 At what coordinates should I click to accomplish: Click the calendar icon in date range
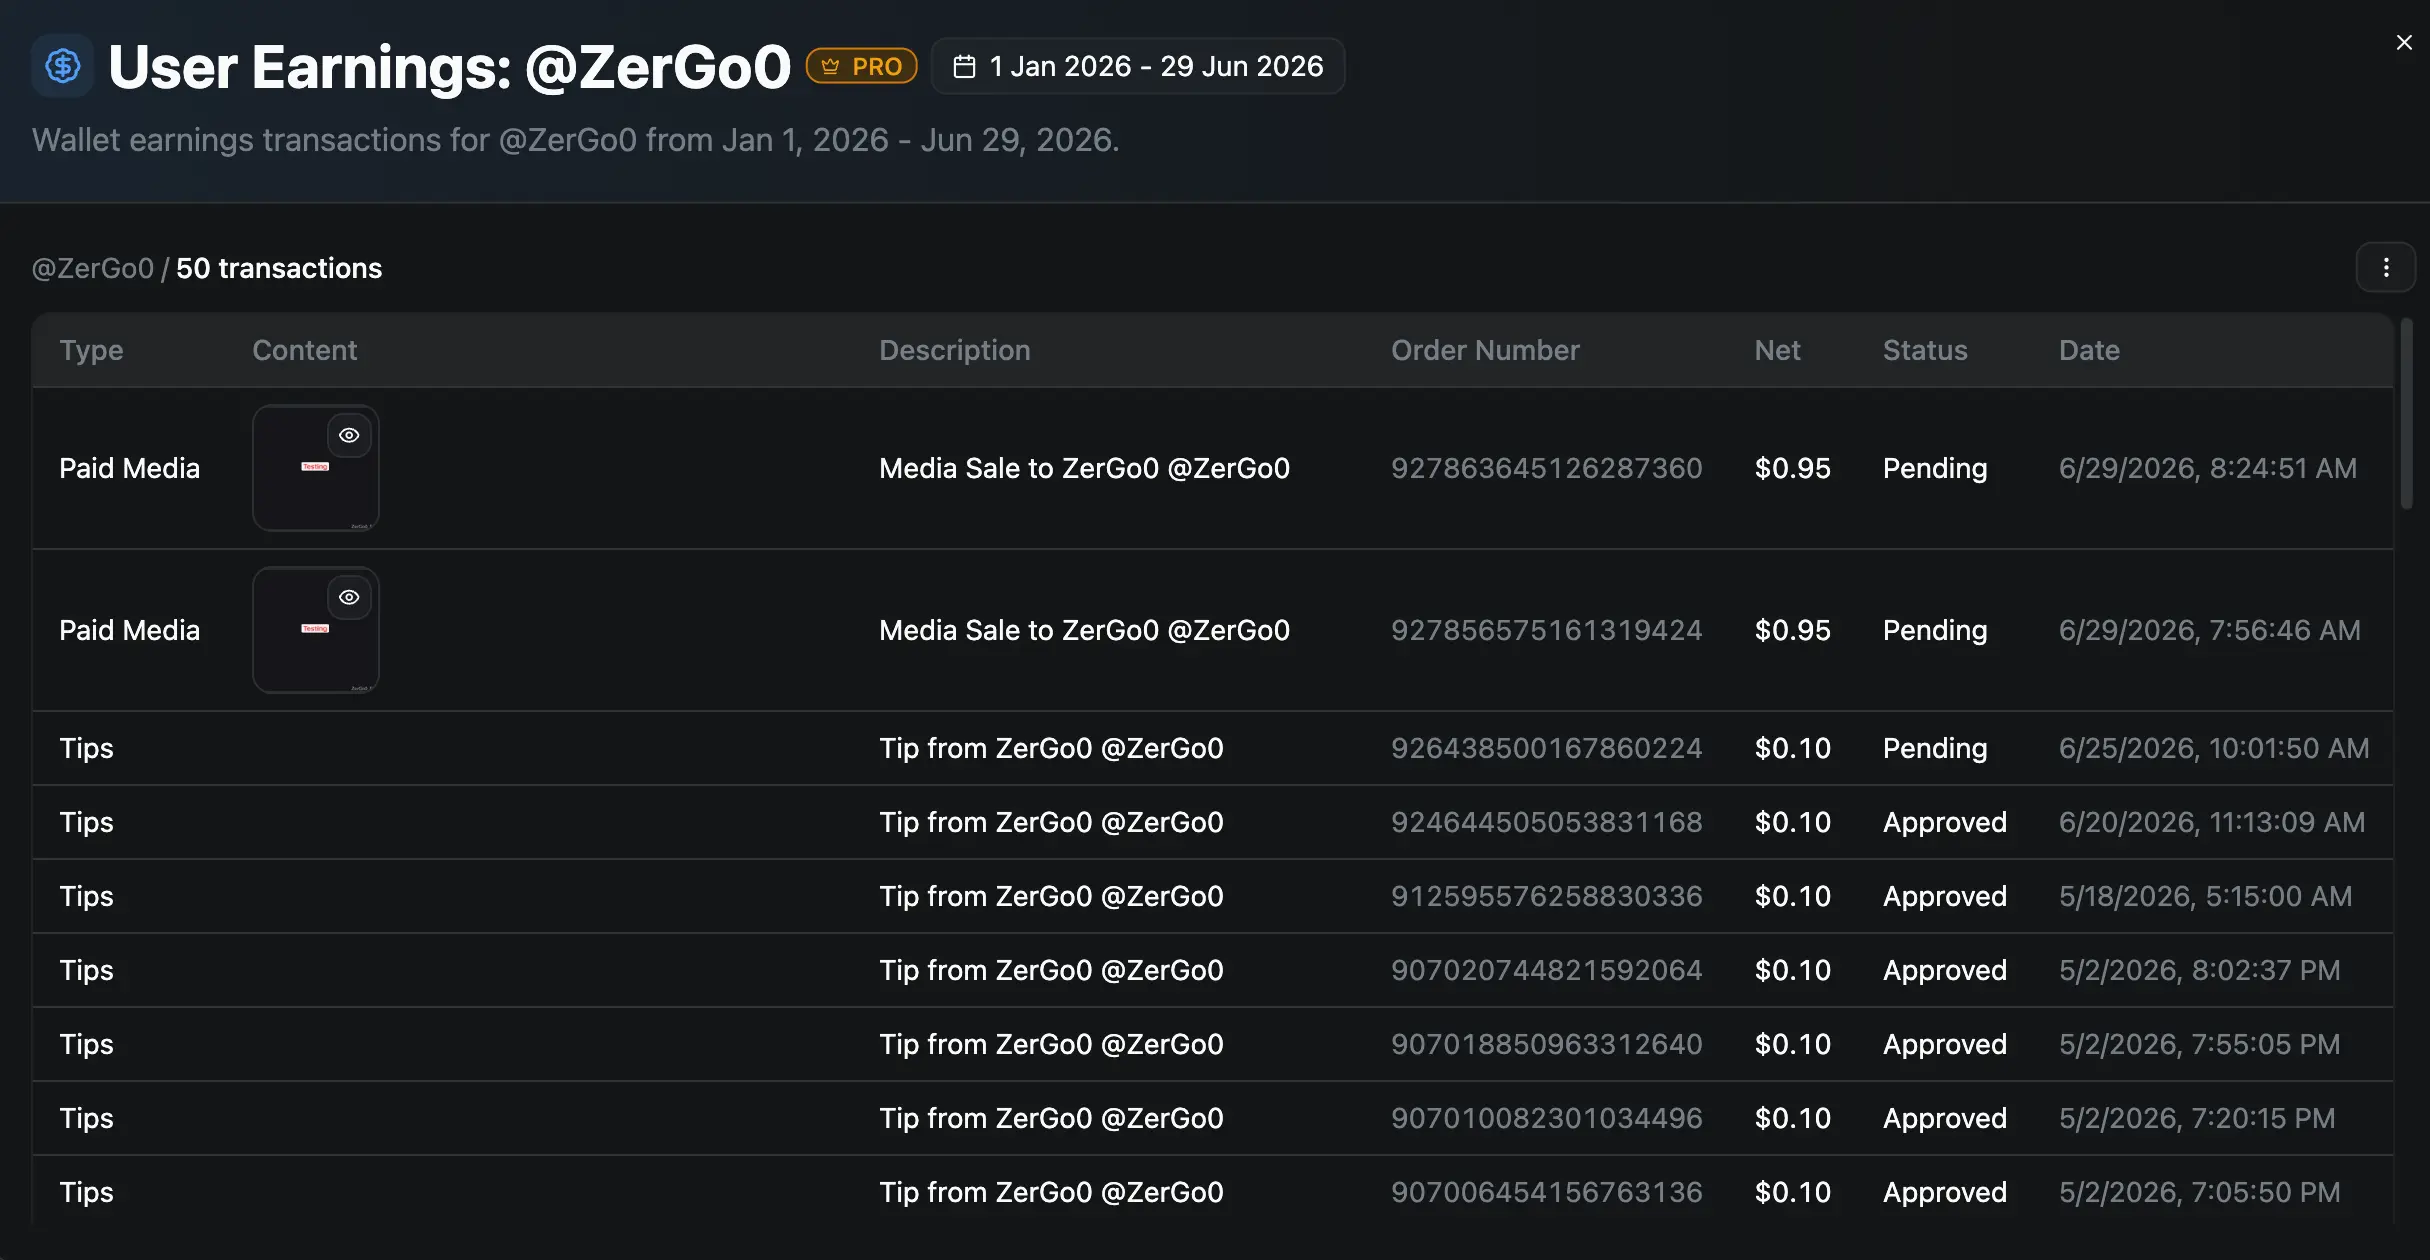tap(964, 66)
